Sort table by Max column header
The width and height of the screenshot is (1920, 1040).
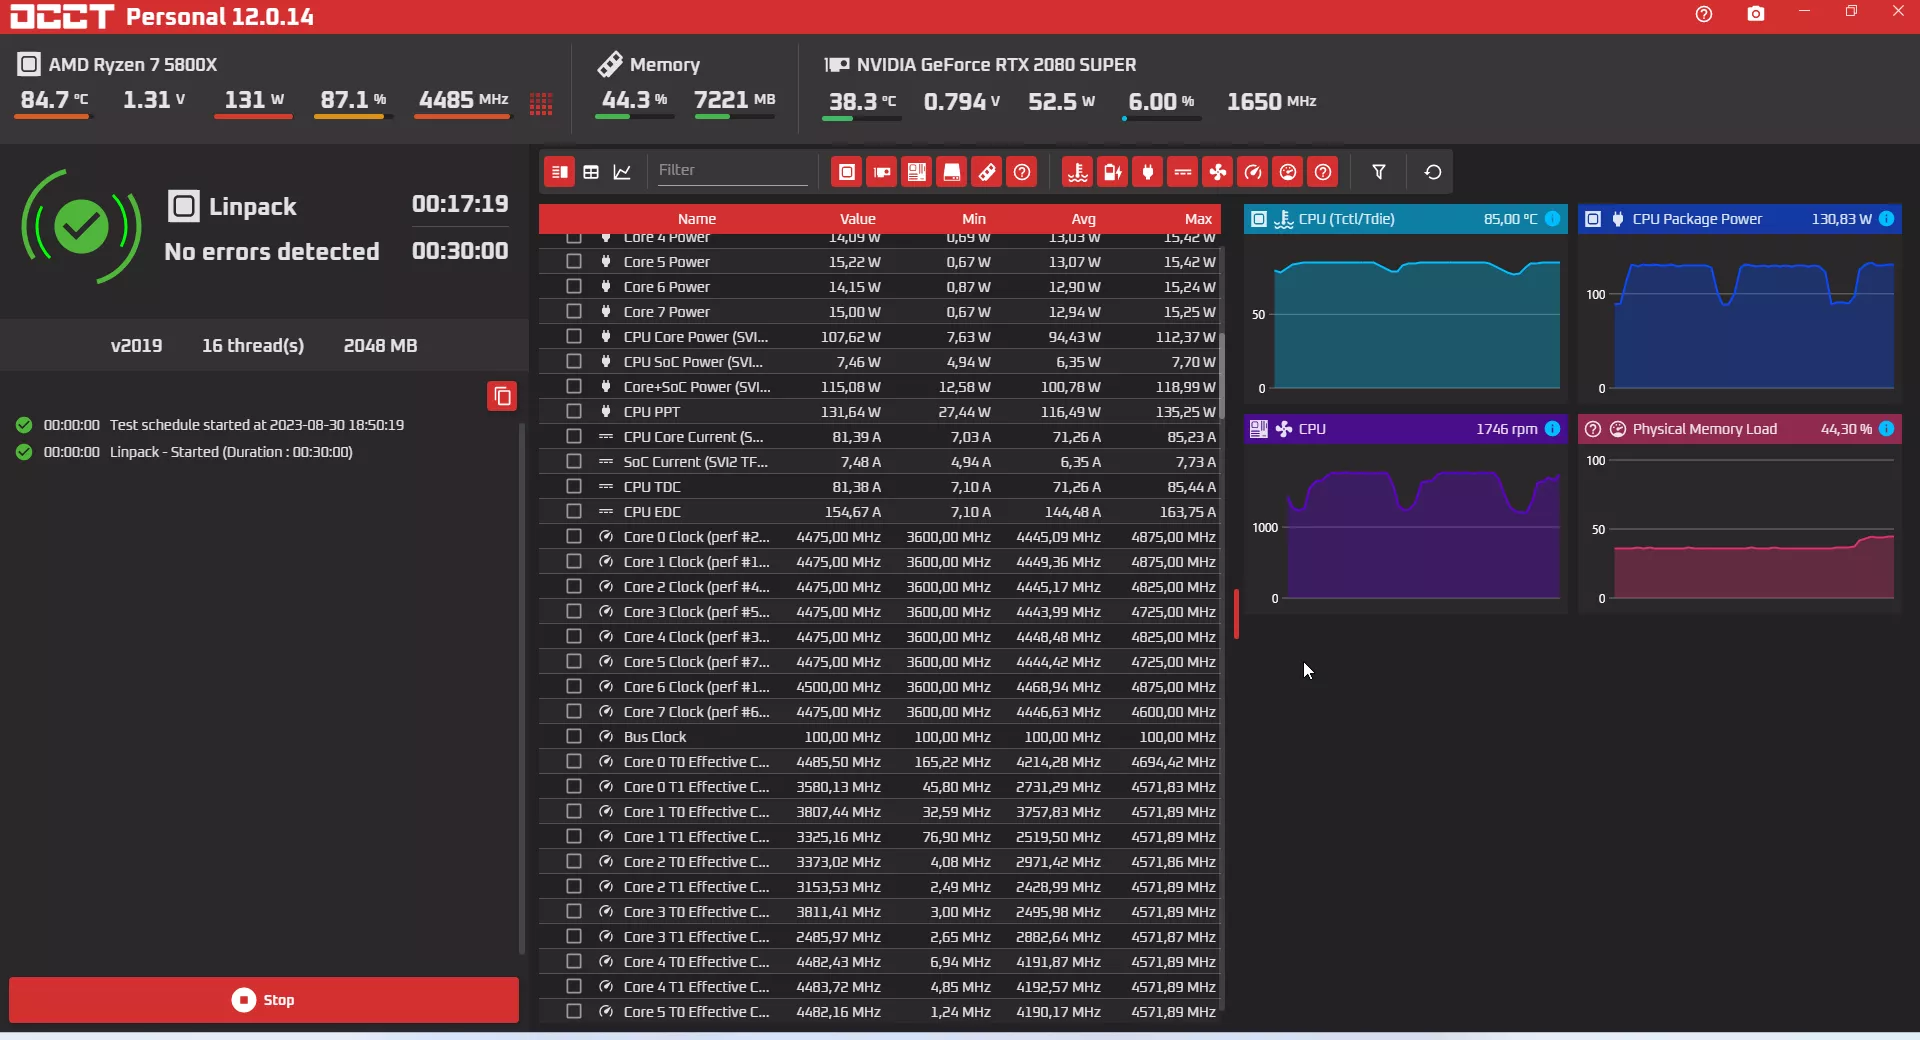tap(1198, 219)
